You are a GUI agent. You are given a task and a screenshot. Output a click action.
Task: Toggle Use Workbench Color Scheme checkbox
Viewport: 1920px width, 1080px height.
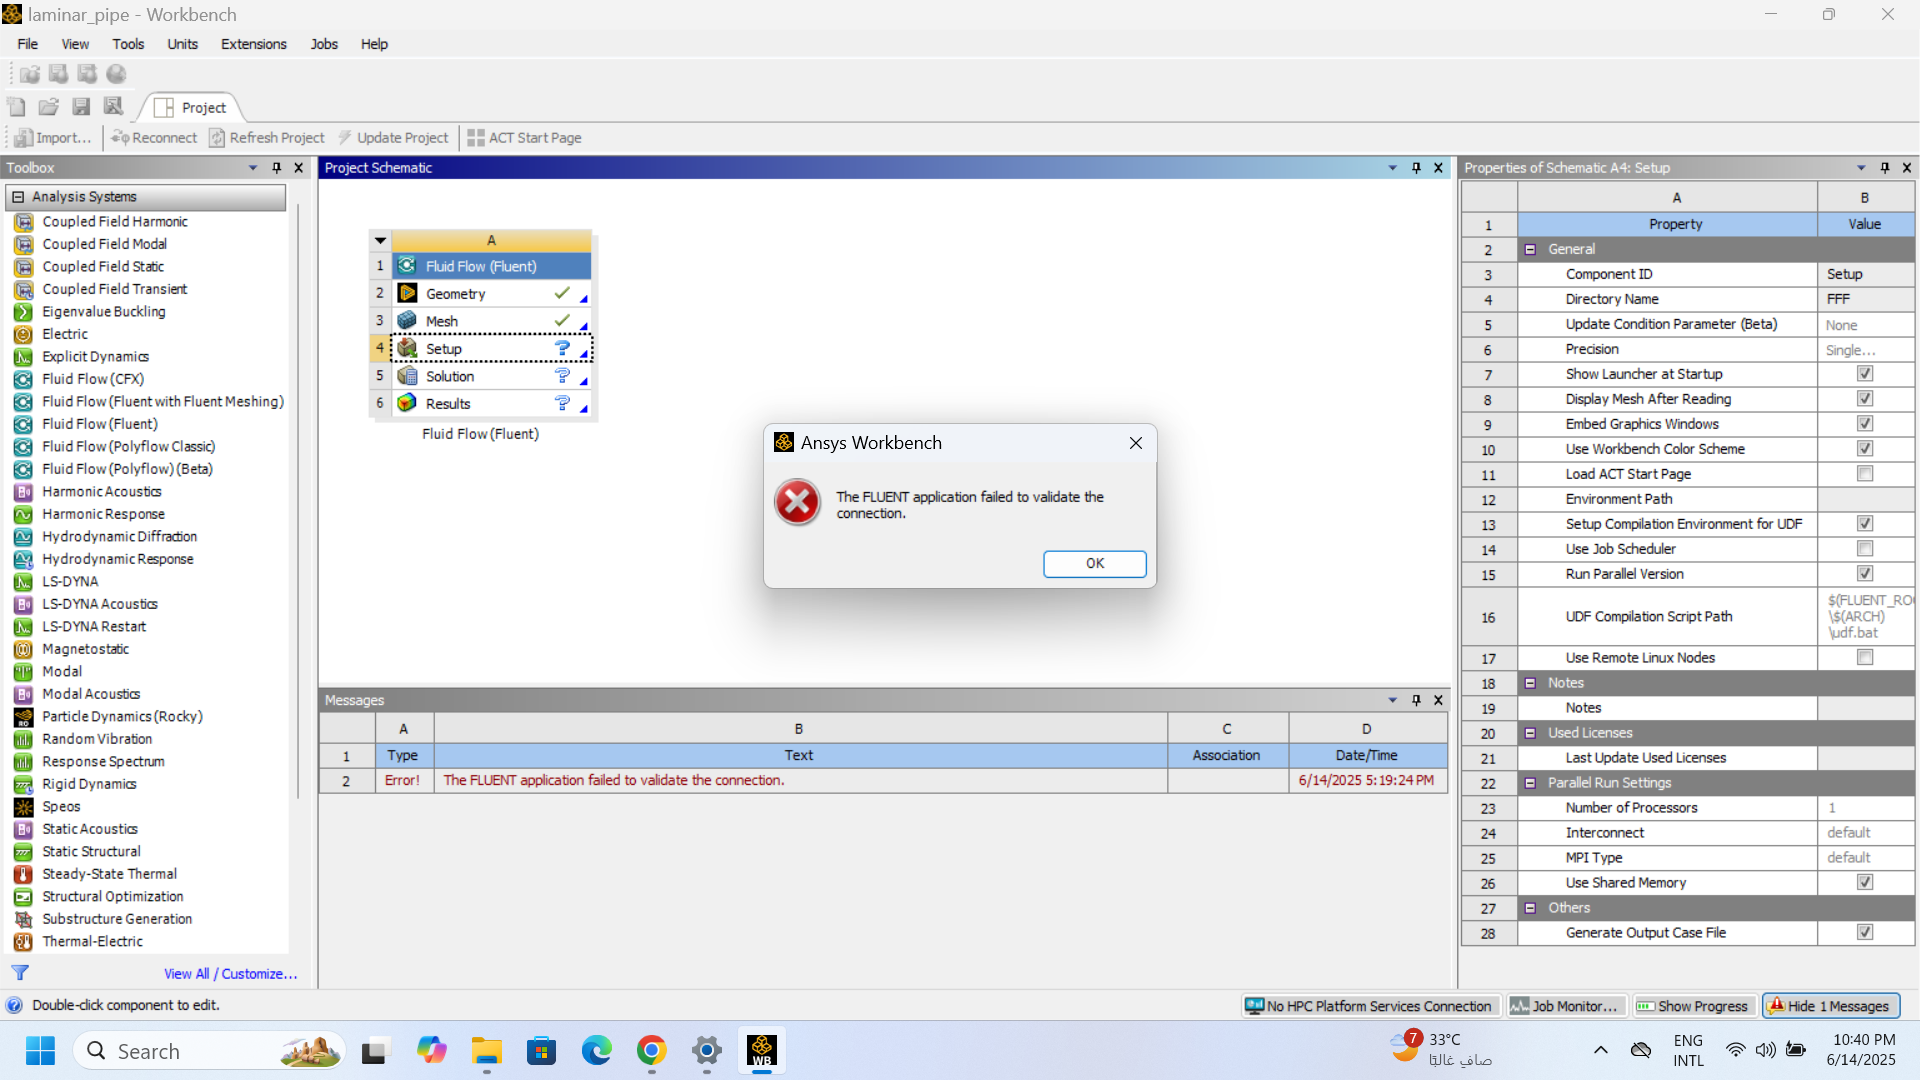[x=1865, y=449]
